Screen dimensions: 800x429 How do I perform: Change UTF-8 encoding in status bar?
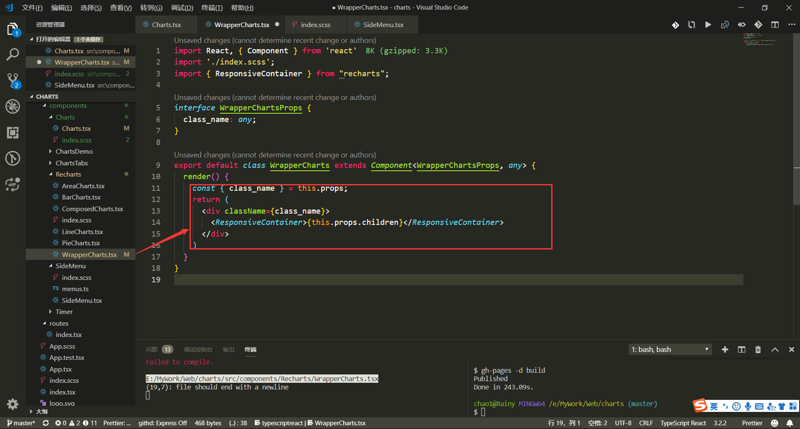[623, 423]
